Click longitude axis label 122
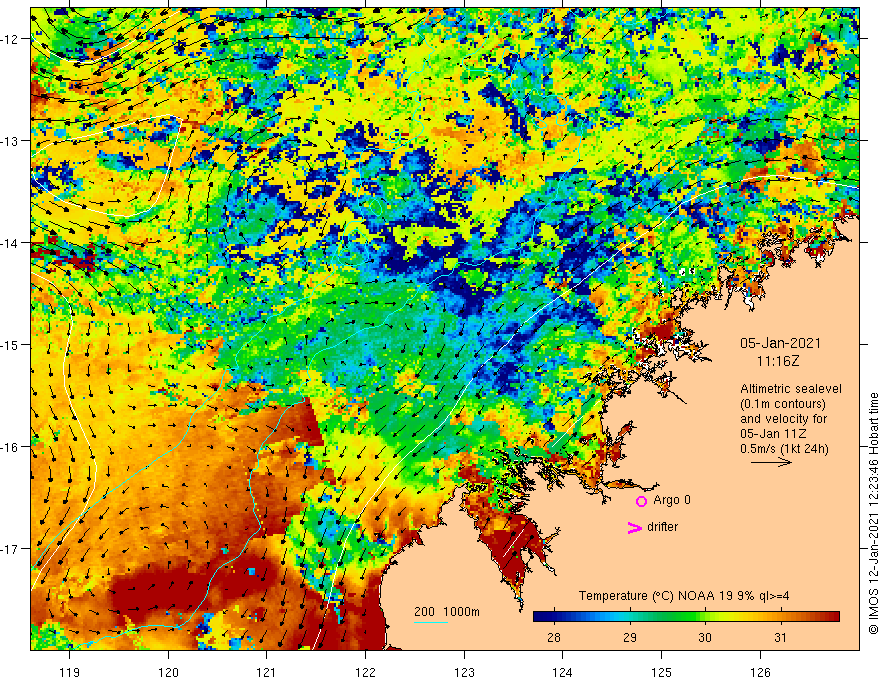The image size is (880, 680). pos(365,672)
